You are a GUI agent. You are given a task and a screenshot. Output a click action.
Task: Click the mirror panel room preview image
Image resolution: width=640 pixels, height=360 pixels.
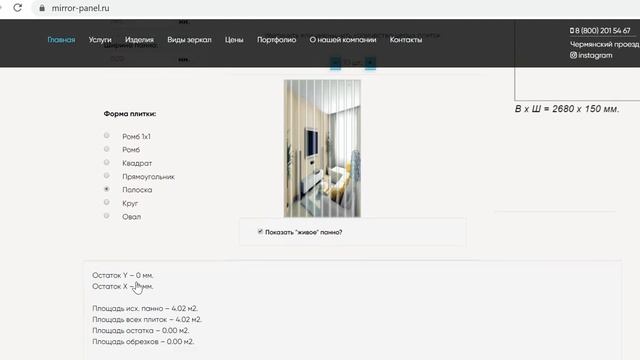322,149
